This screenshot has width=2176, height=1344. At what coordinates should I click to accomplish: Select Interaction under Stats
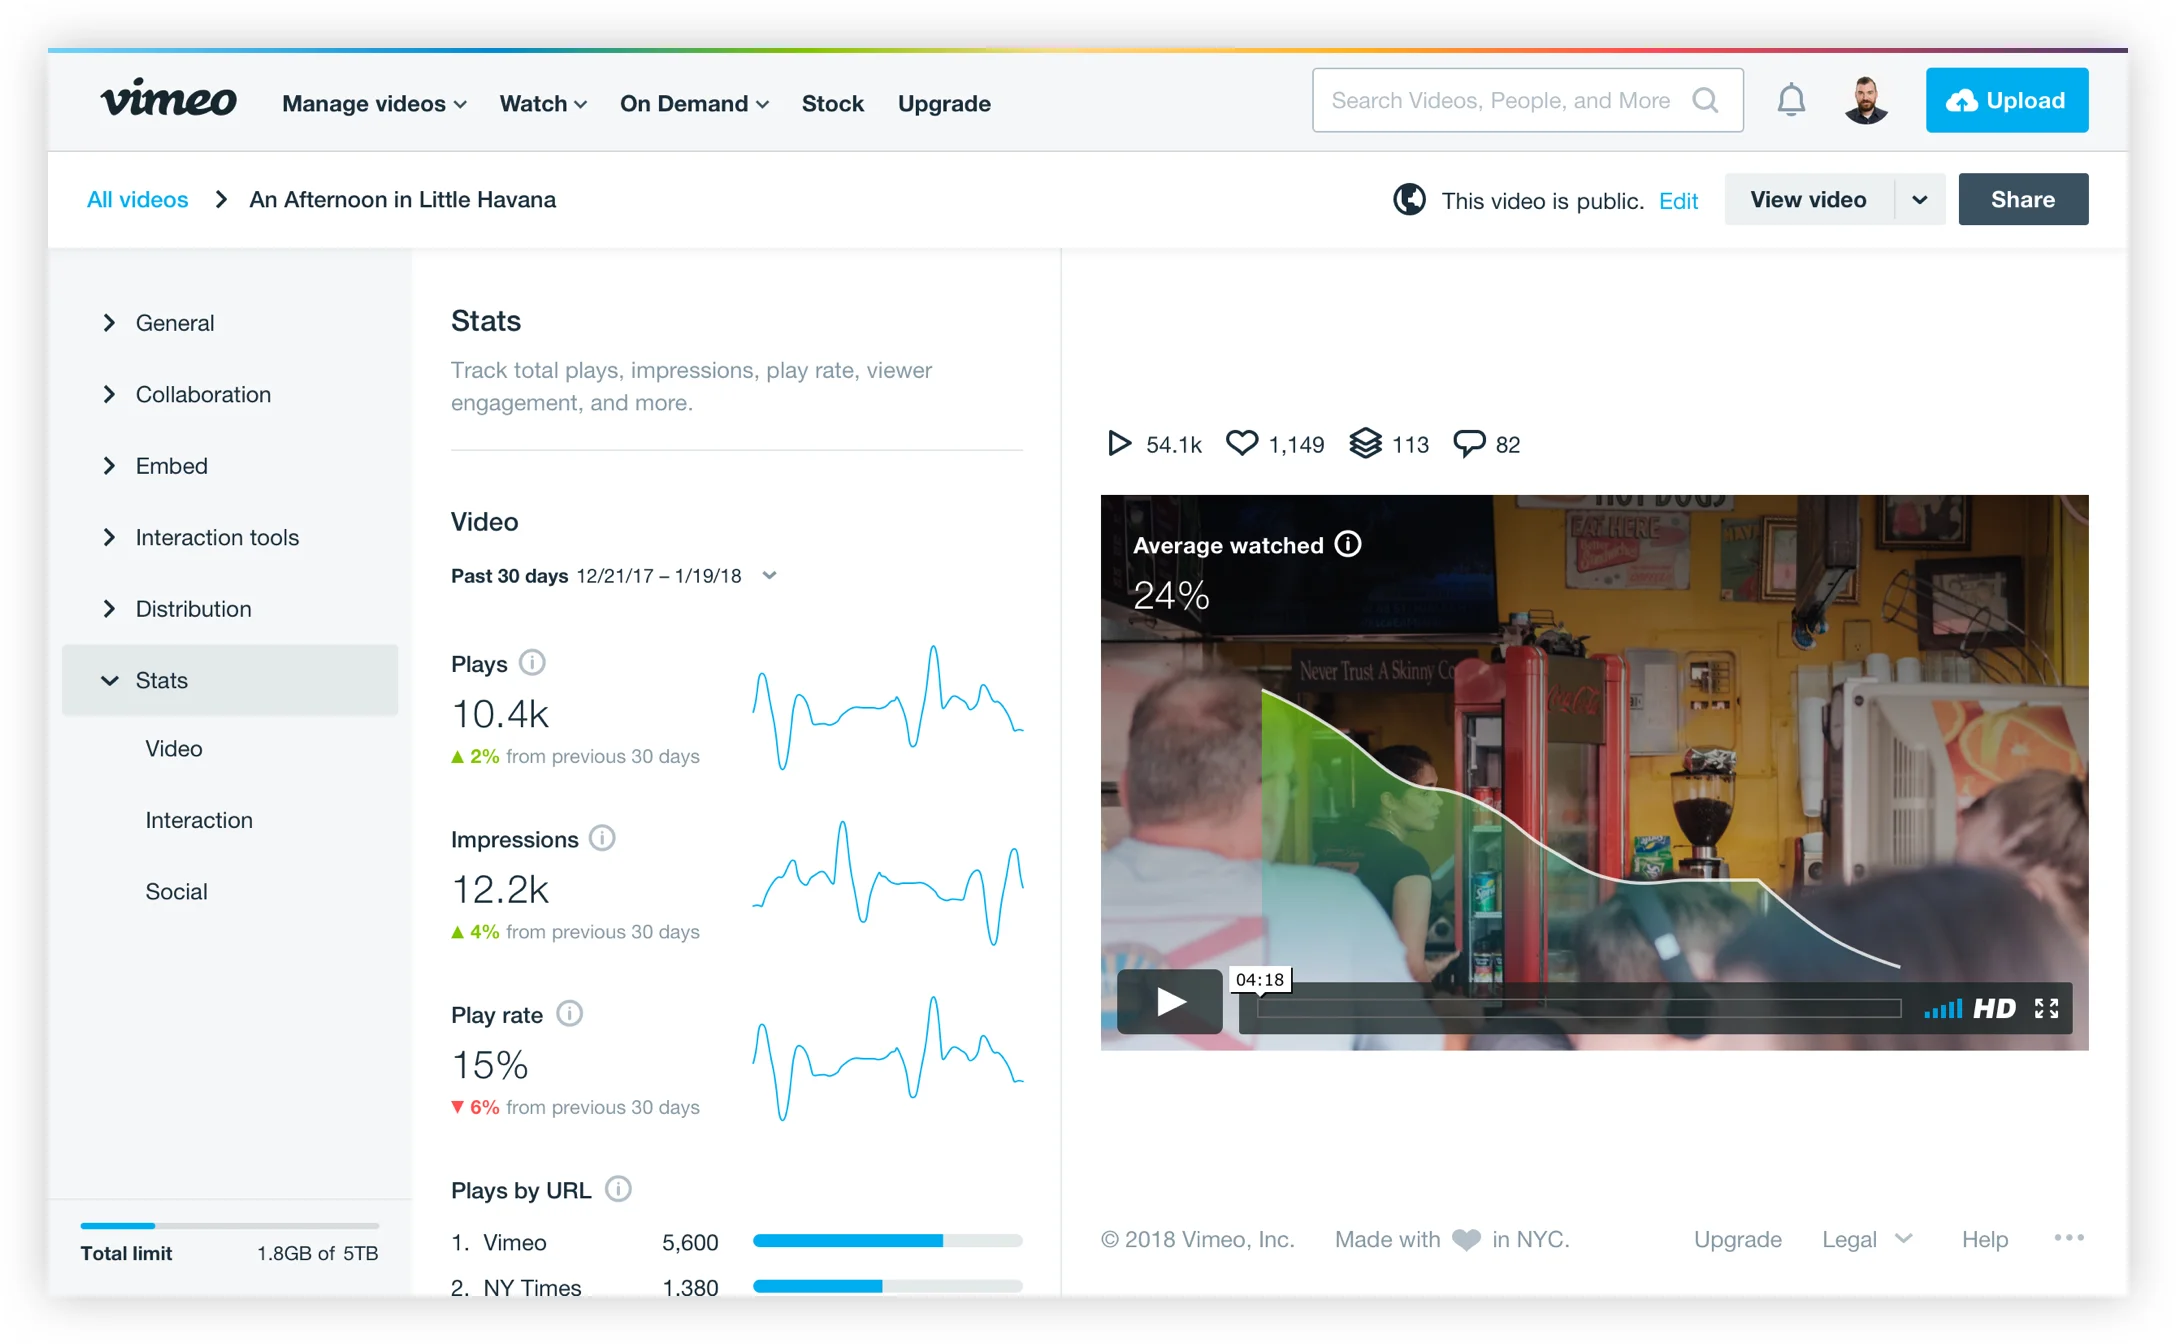pyautogui.click(x=199, y=820)
